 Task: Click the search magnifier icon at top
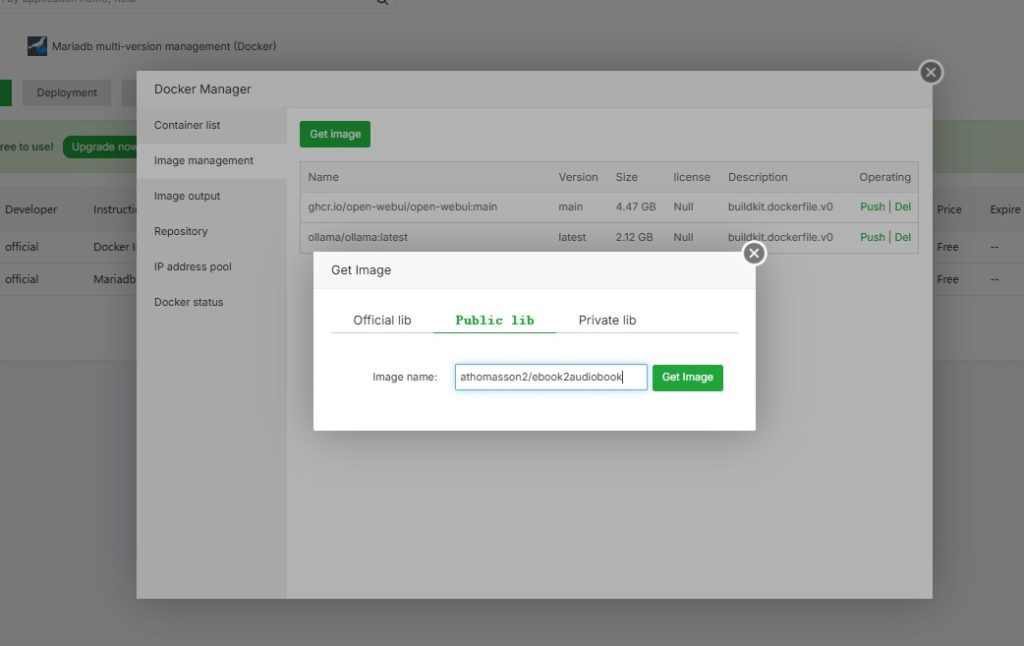383,2
